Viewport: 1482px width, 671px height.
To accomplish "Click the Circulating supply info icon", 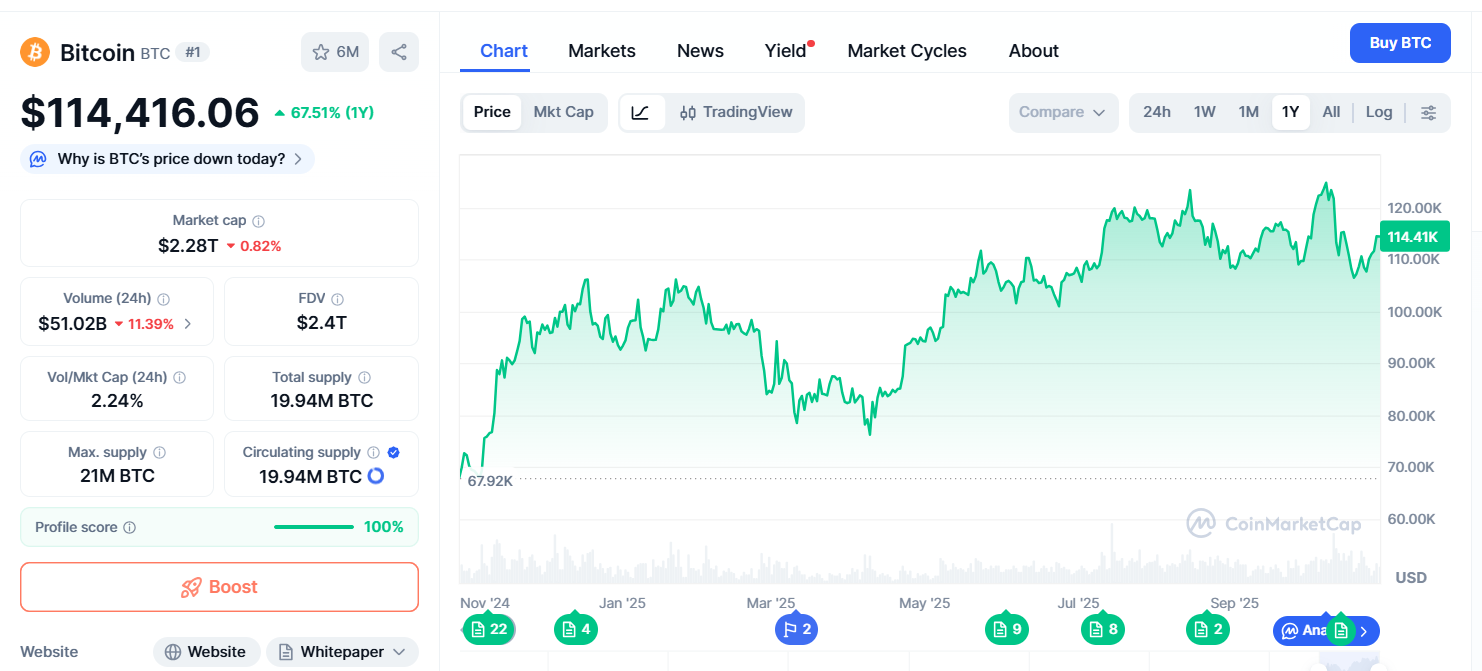I will pyautogui.click(x=373, y=453).
